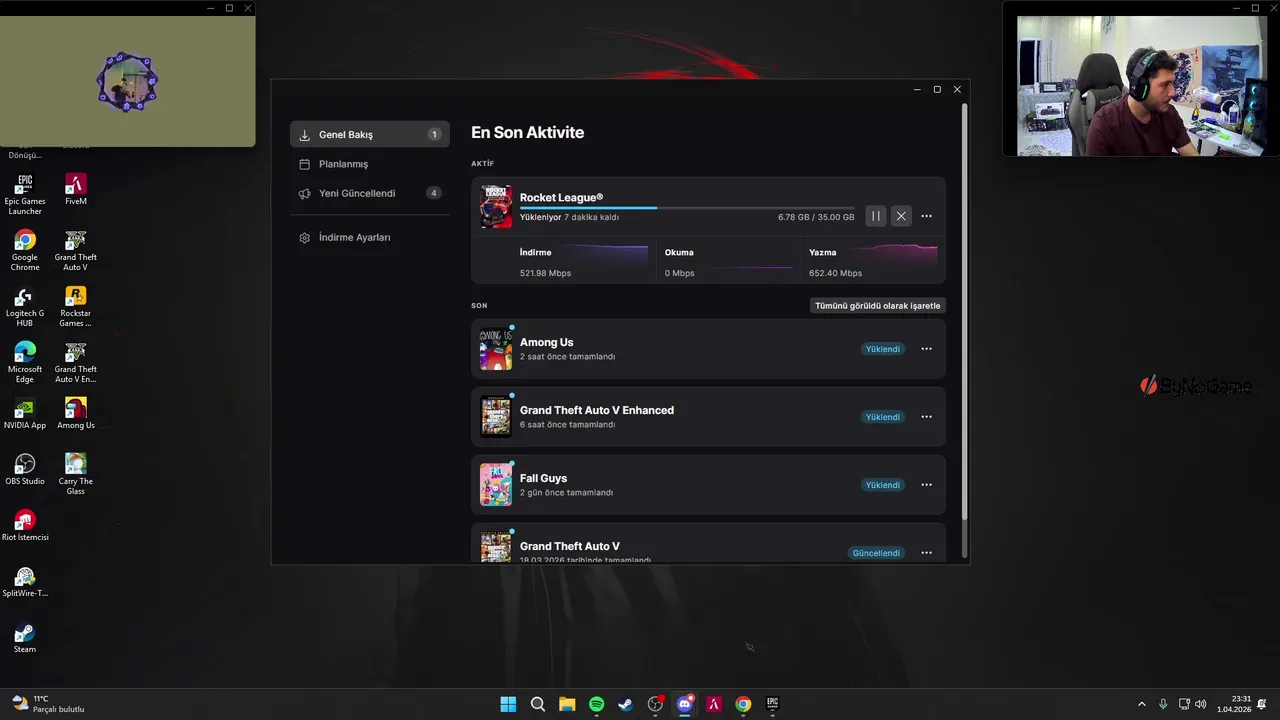The width and height of the screenshot is (1280, 720).
Task: Click the download icon beside Genel Bakış
Action: (x=305, y=134)
